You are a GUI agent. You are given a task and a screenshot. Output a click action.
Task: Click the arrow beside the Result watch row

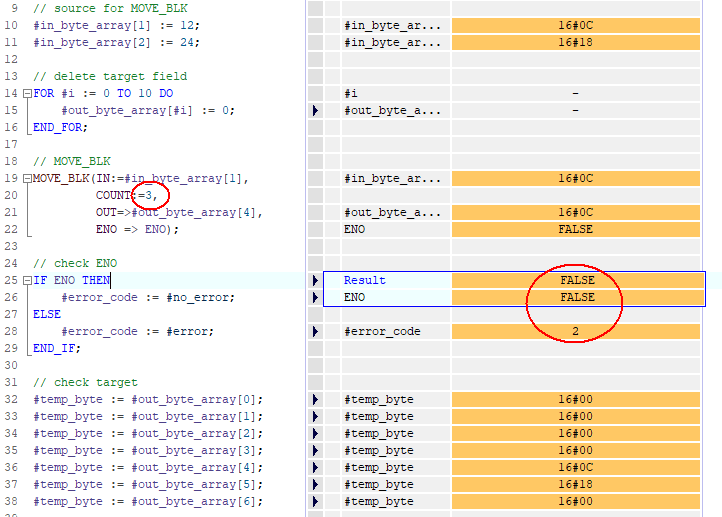click(x=315, y=281)
